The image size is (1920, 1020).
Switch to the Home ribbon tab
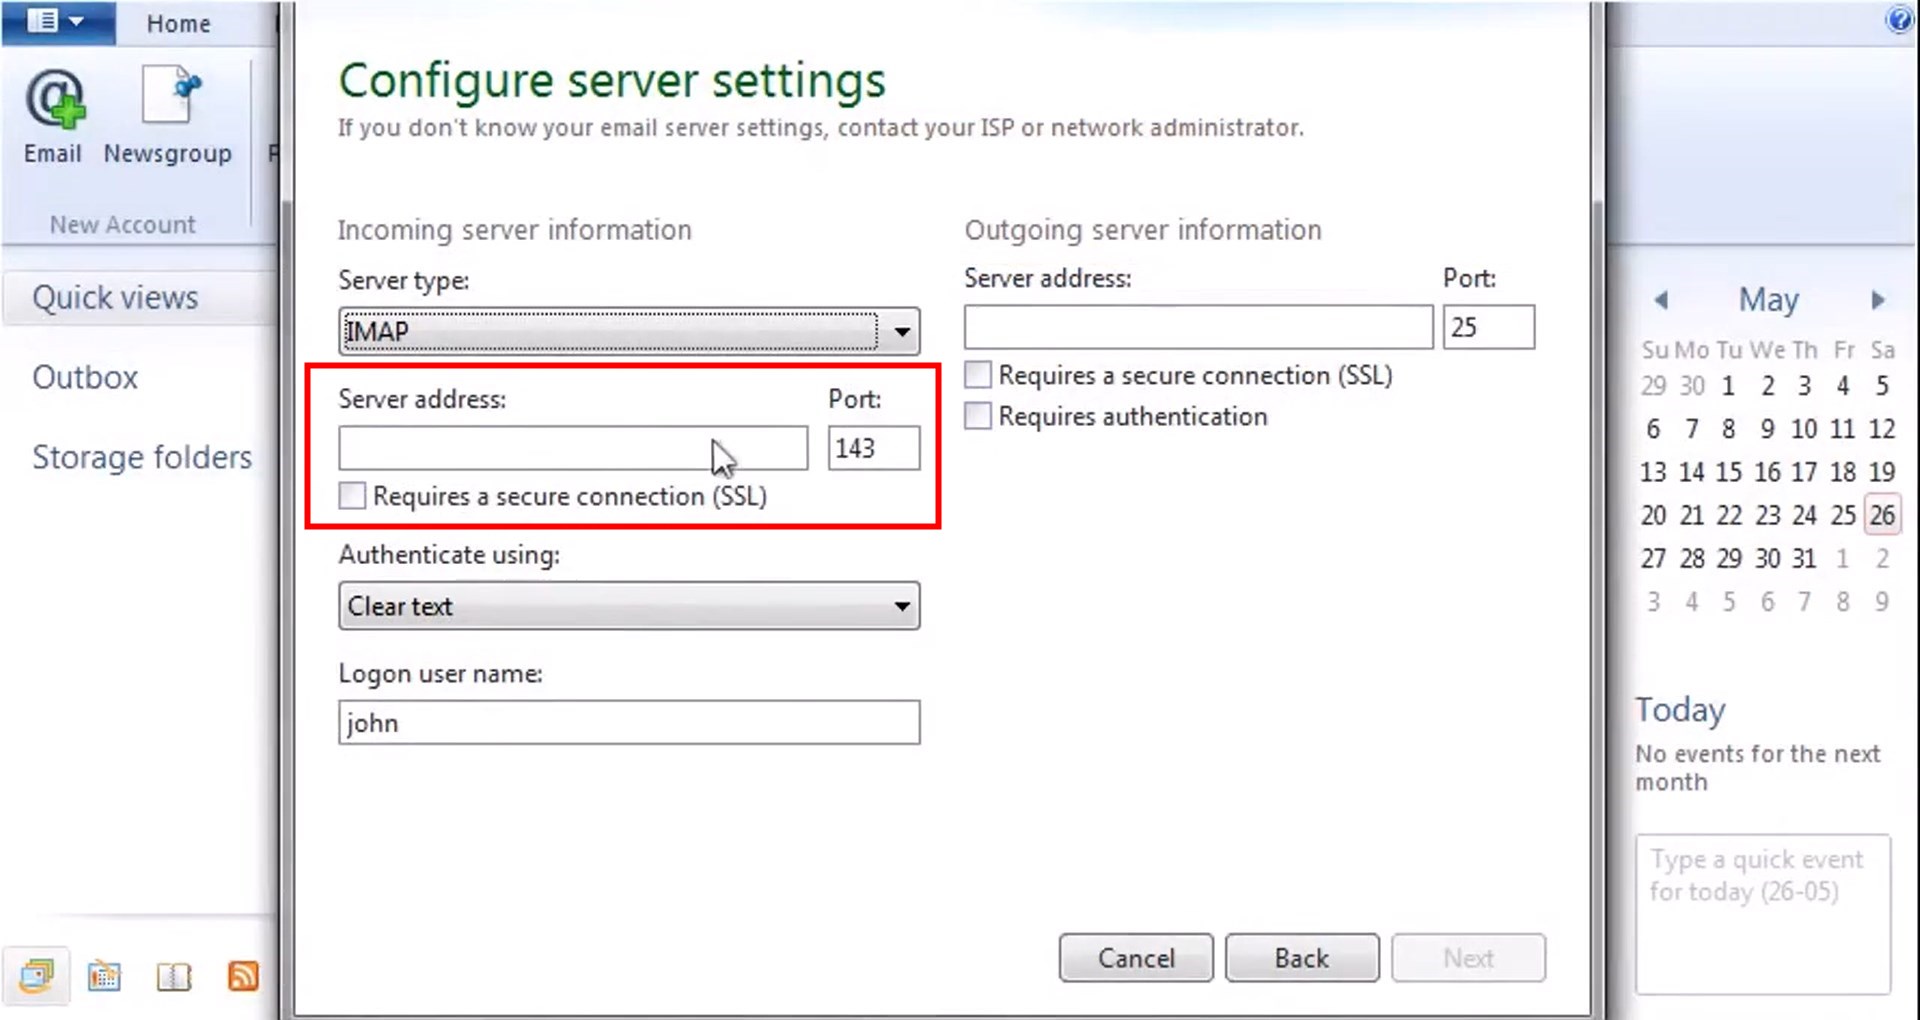pyautogui.click(x=178, y=23)
